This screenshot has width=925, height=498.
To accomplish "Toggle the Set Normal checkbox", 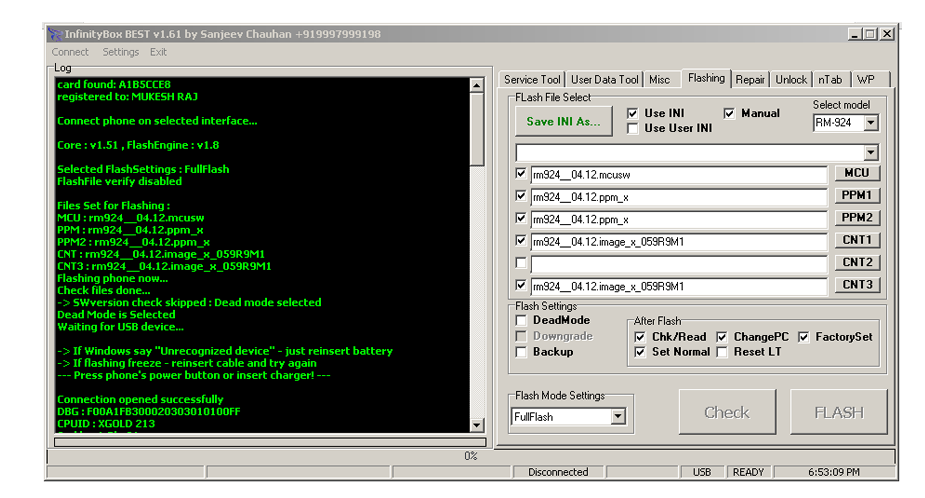I will point(640,352).
